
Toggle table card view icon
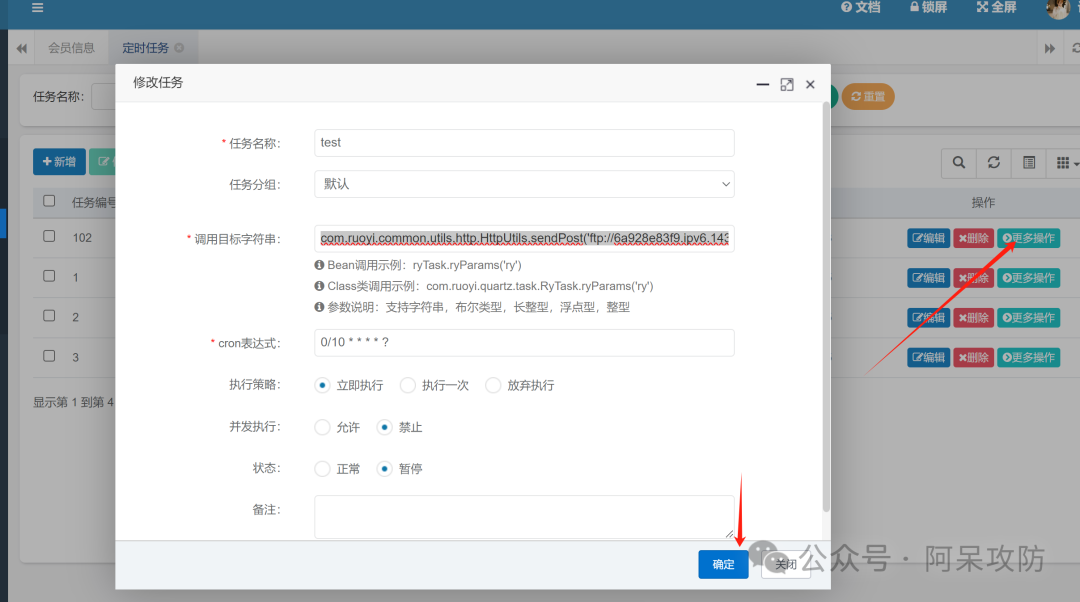coord(1029,163)
